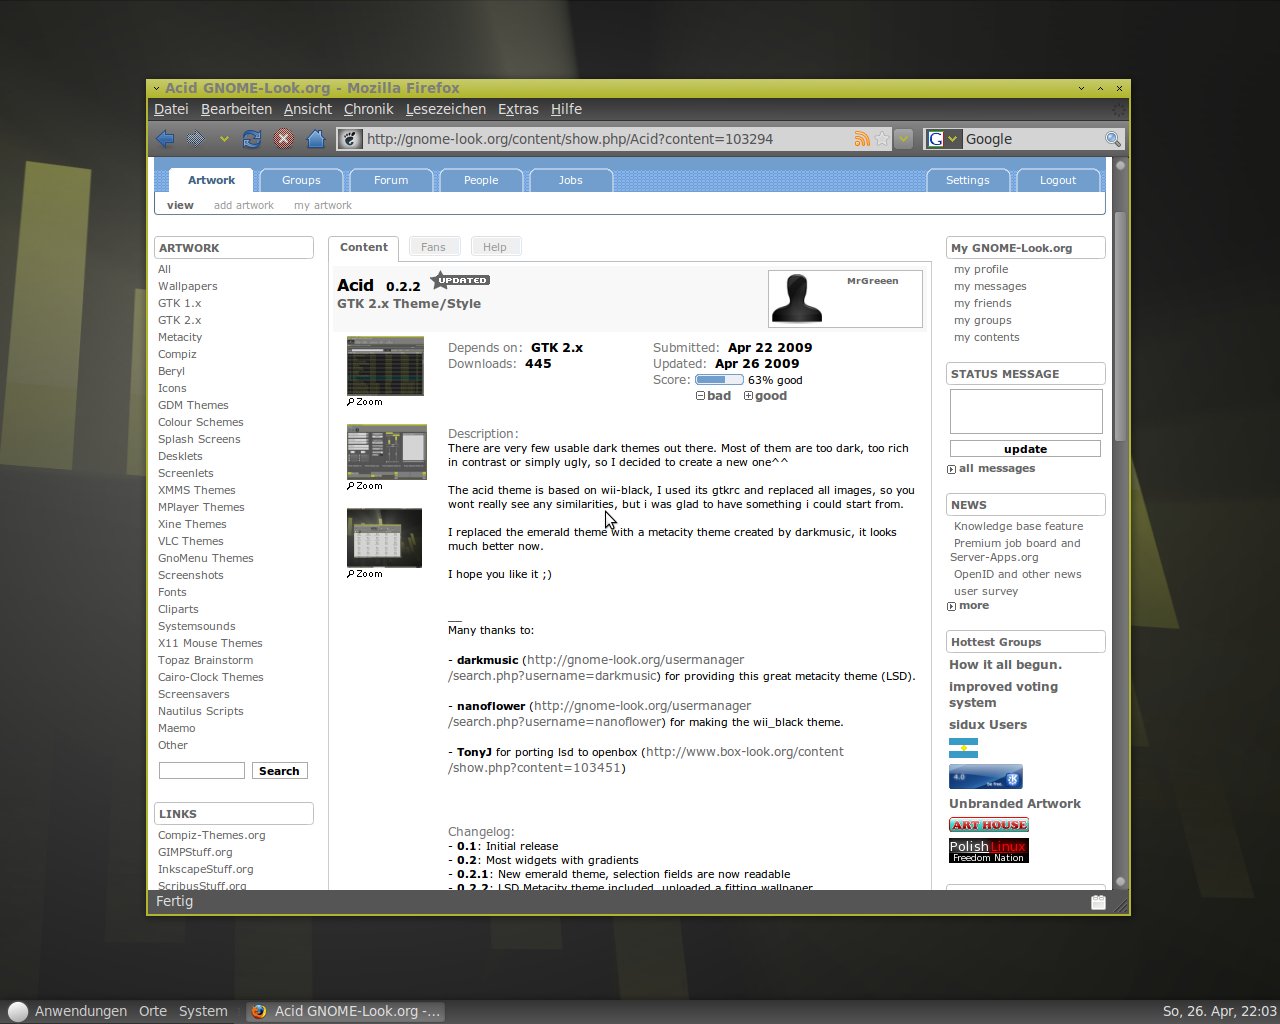Open the first Acid screenshot thumbnail
This screenshot has height=1024, width=1280.
[x=385, y=366]
